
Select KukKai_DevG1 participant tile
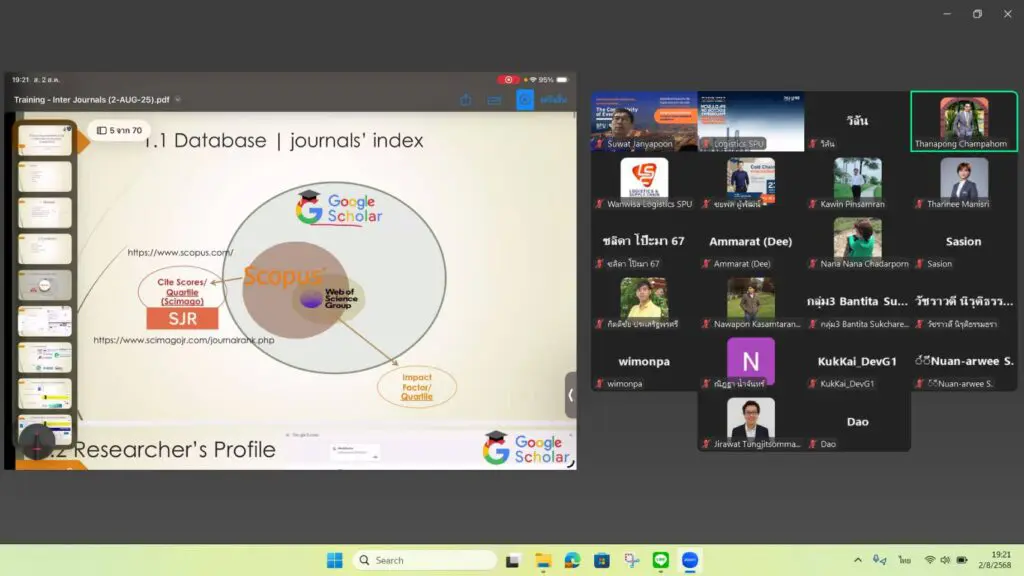pos(857,362)
